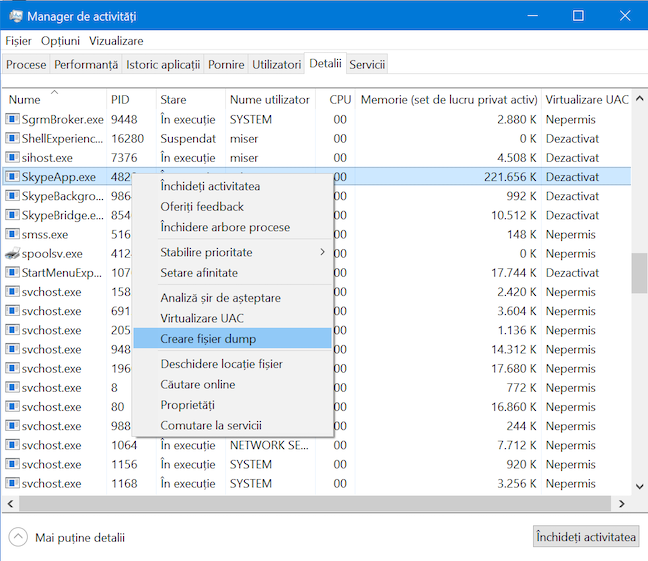Sort by the Stare column header
This screenshot has width=648, height=561.
pos(191,99)
